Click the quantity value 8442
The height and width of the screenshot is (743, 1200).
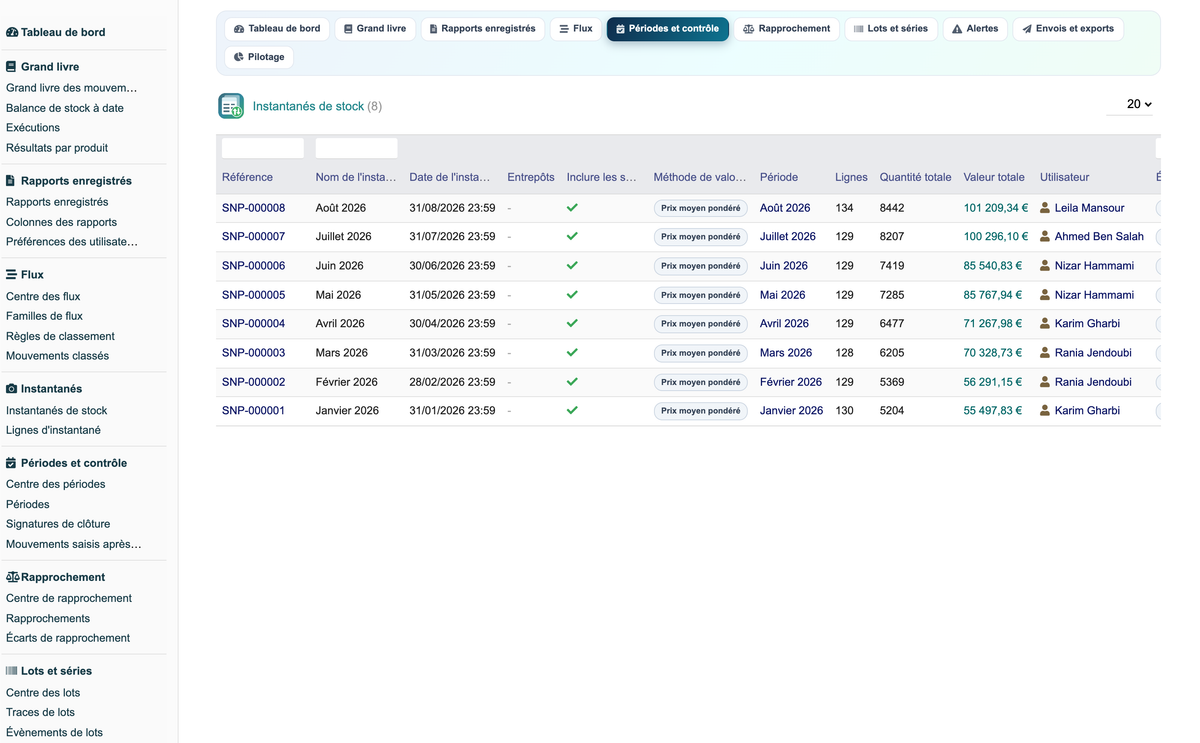(892, 208)
